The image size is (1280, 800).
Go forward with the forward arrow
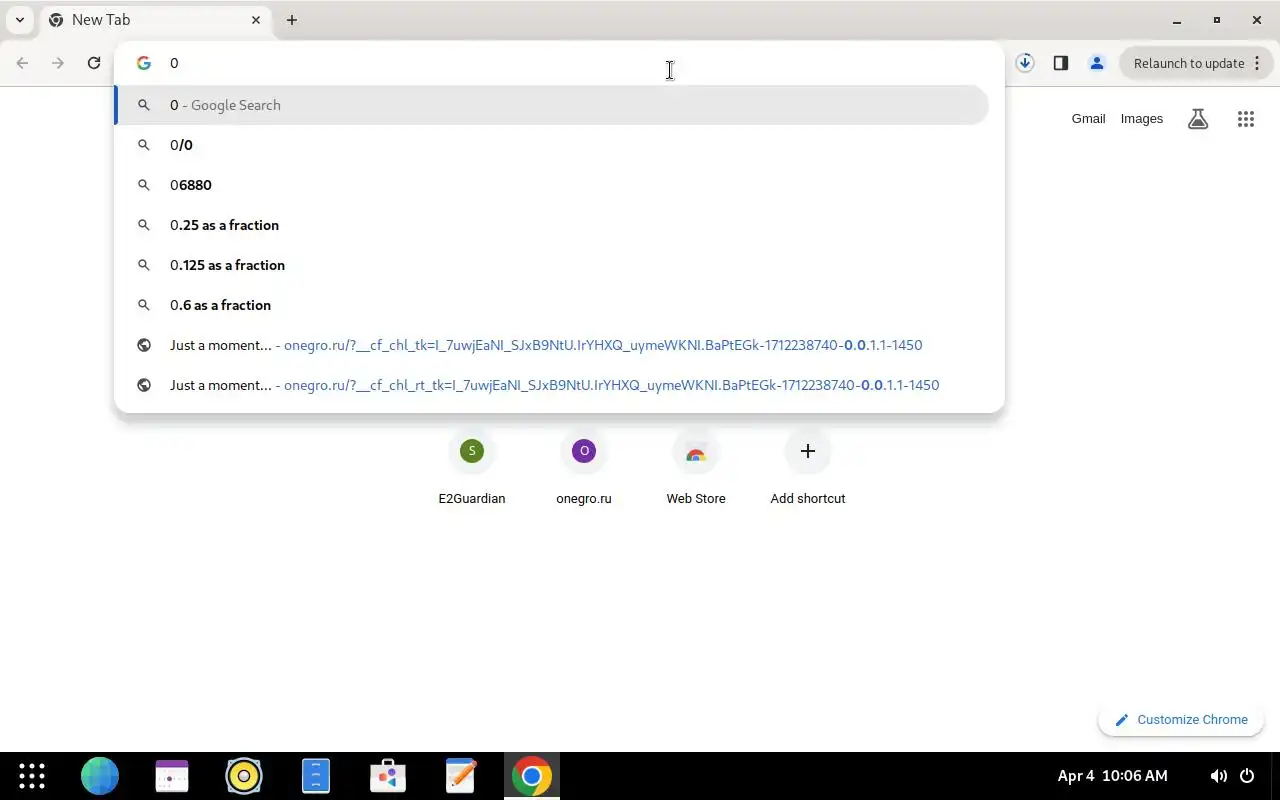(x=58, y=63)
